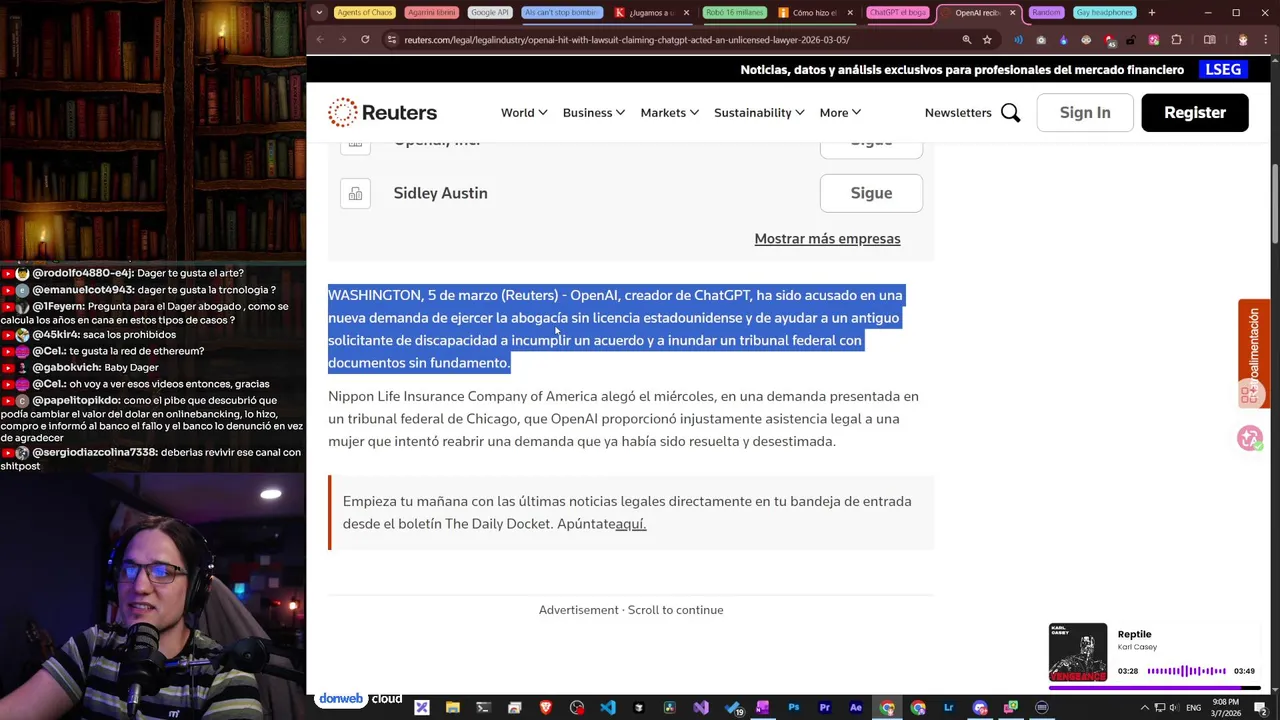This screenshot has width=1280, height=720.
Task: Bookmark this page with the star icon
Action: point(987,40)
